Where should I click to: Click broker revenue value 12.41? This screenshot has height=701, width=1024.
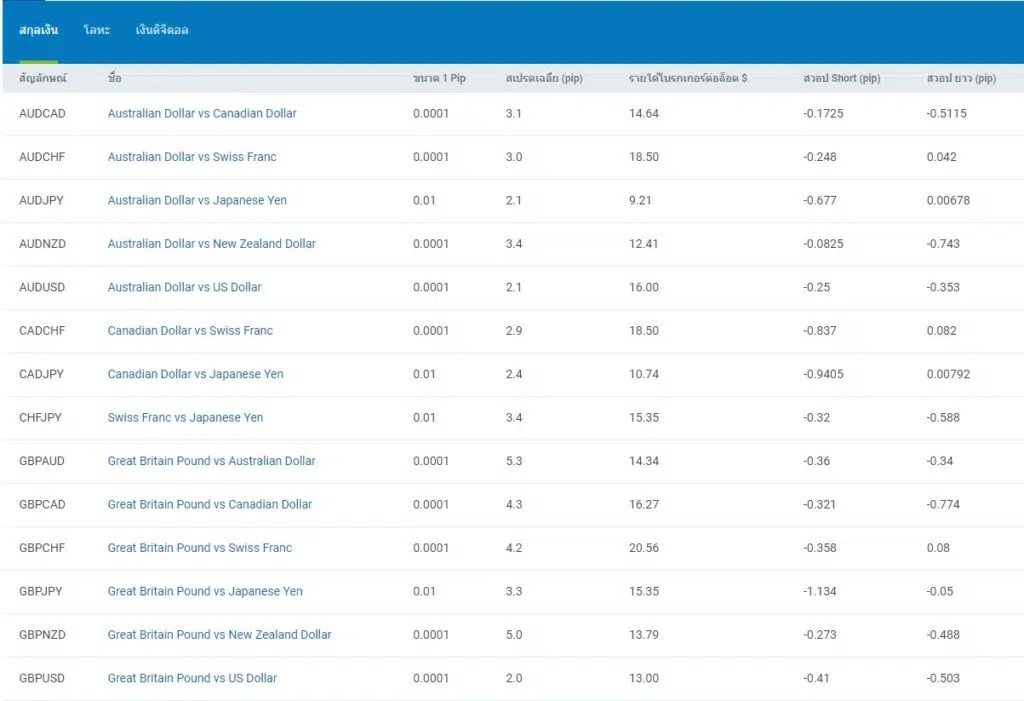644,244
